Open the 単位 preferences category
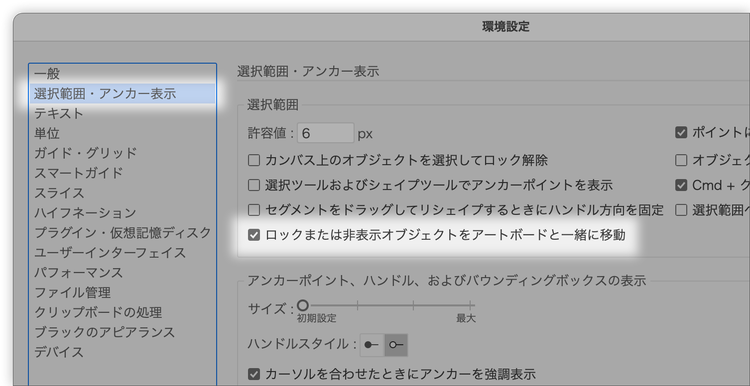 pos(122,133)
